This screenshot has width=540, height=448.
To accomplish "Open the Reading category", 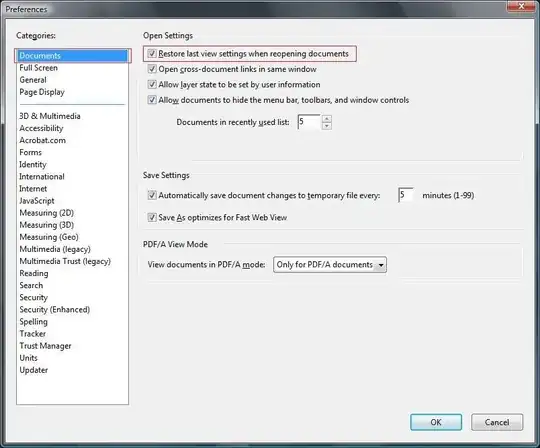I will (x=34, y=273).
